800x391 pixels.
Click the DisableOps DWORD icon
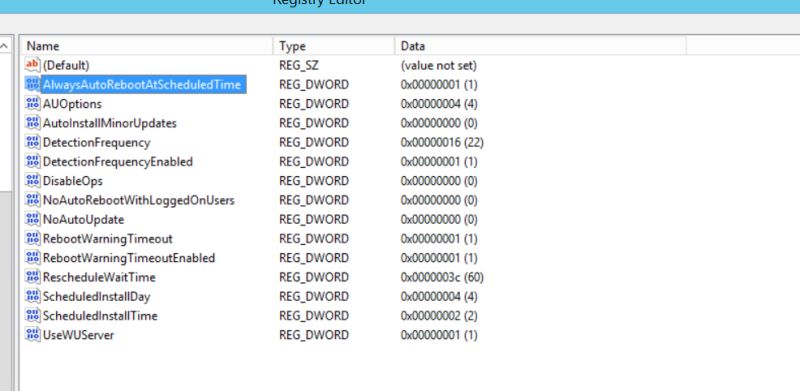[x=32, y=181]
